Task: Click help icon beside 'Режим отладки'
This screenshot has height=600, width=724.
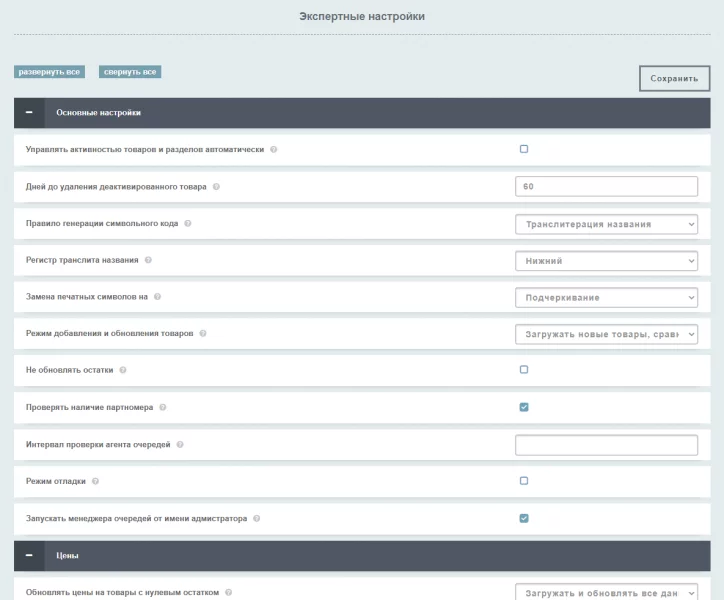Action: [96, 481]
